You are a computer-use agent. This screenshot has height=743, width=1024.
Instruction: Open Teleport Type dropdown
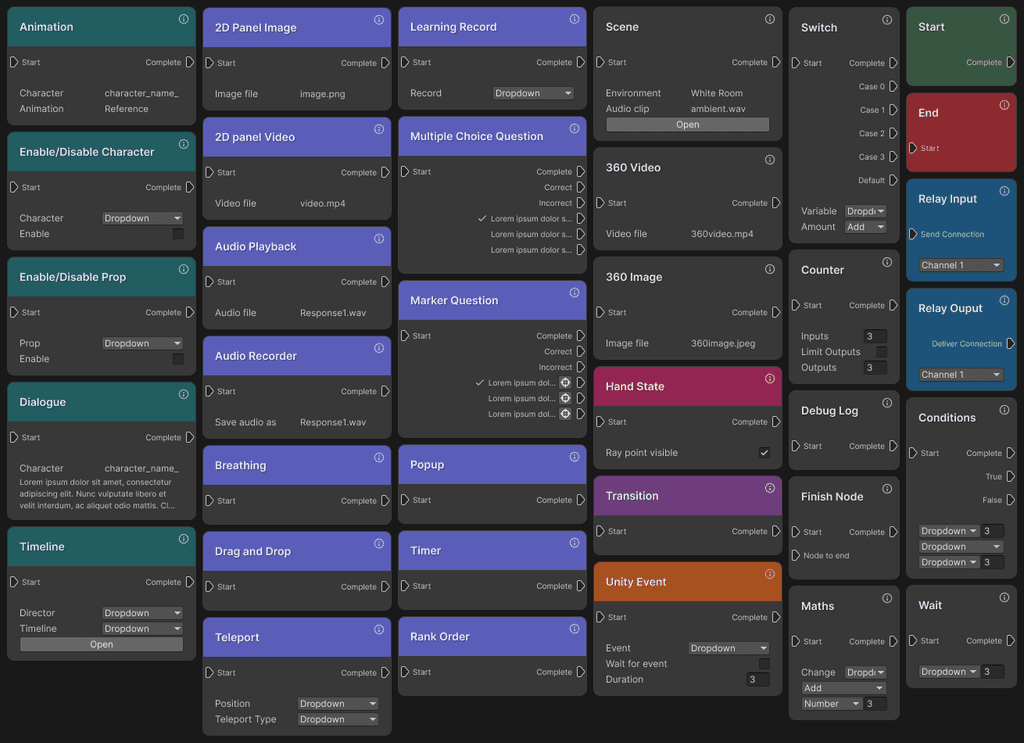(338, 719)
